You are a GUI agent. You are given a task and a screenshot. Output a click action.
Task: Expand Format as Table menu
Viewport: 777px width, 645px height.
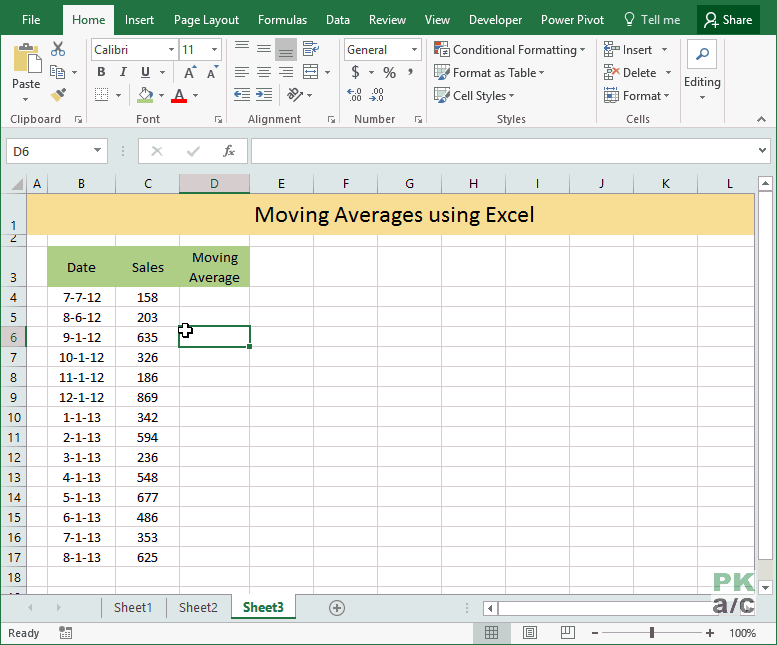click(489, 73)
